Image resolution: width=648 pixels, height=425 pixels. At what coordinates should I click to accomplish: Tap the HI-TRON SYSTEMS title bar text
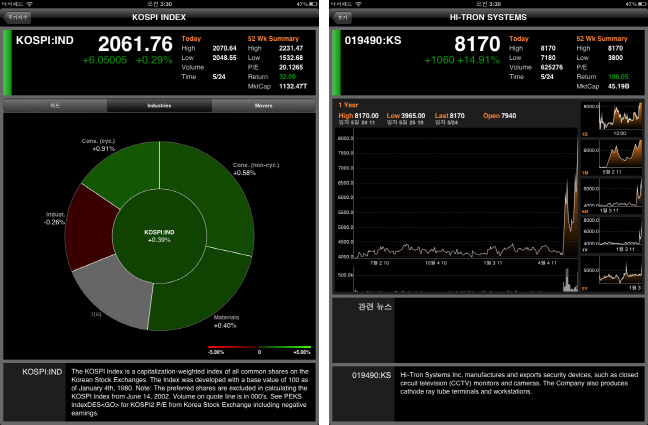coord(488,17)
